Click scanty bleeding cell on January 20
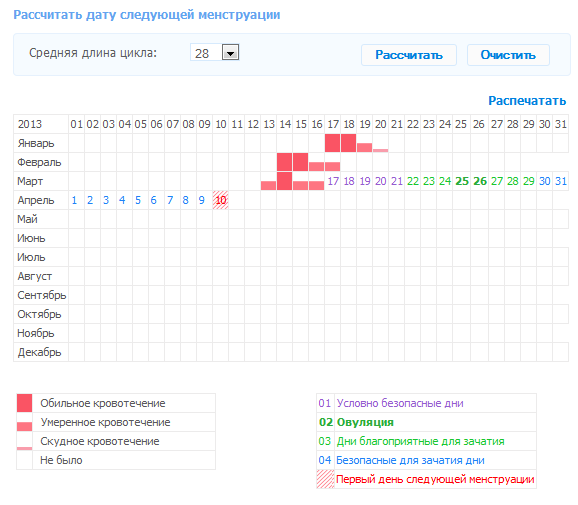 (380, 150)
